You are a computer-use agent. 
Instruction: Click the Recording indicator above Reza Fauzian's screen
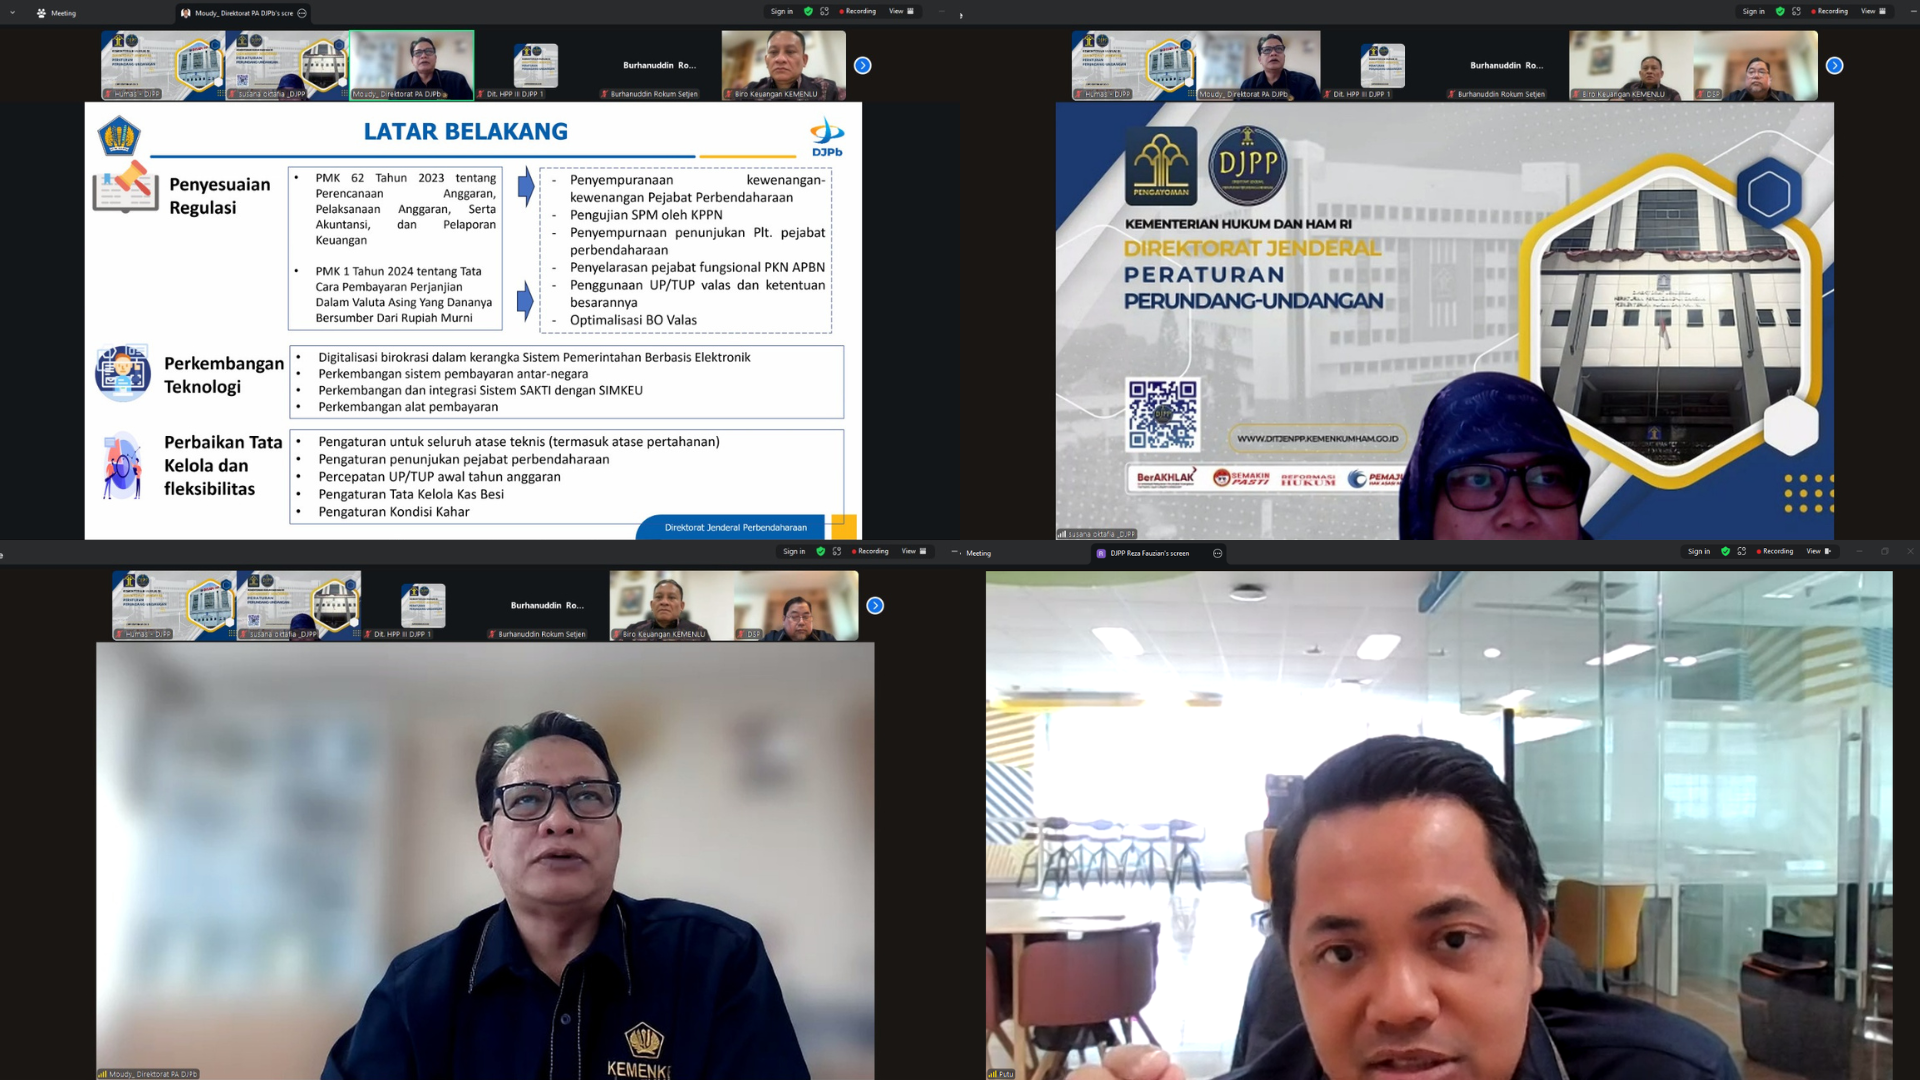(x=1775, y=551)
